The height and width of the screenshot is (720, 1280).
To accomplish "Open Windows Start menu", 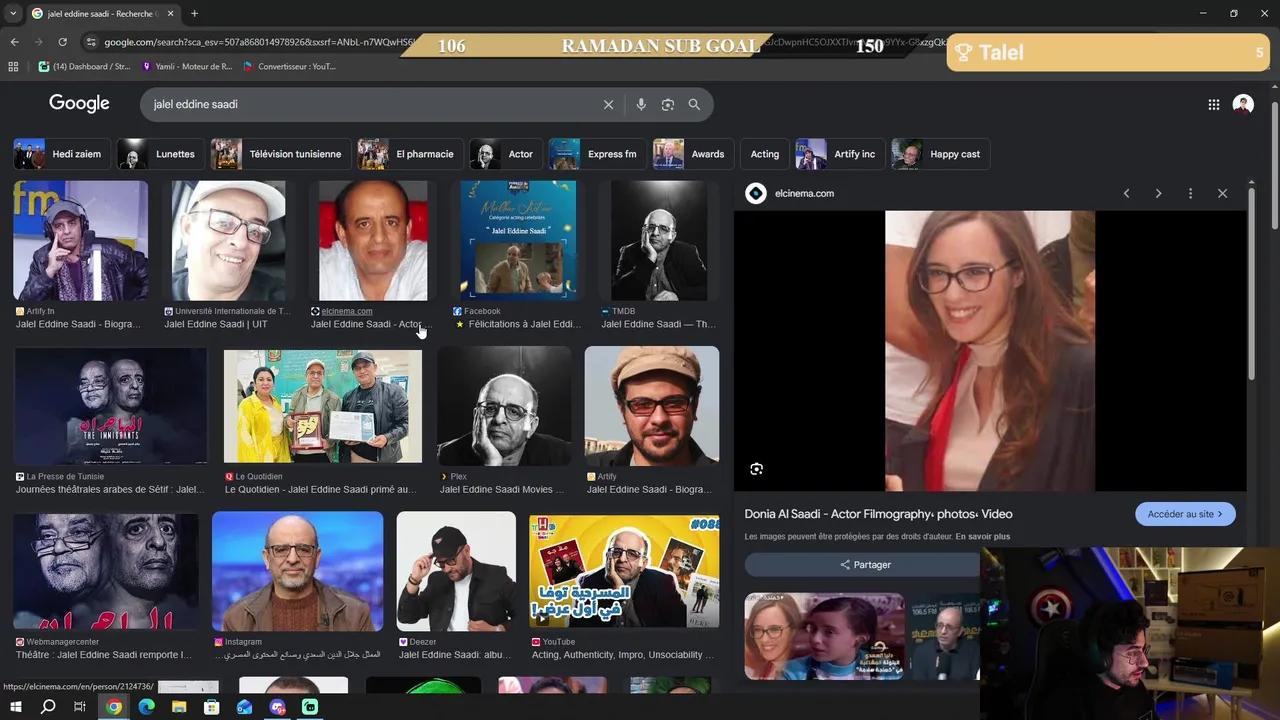I will click(x=15, y=707).
